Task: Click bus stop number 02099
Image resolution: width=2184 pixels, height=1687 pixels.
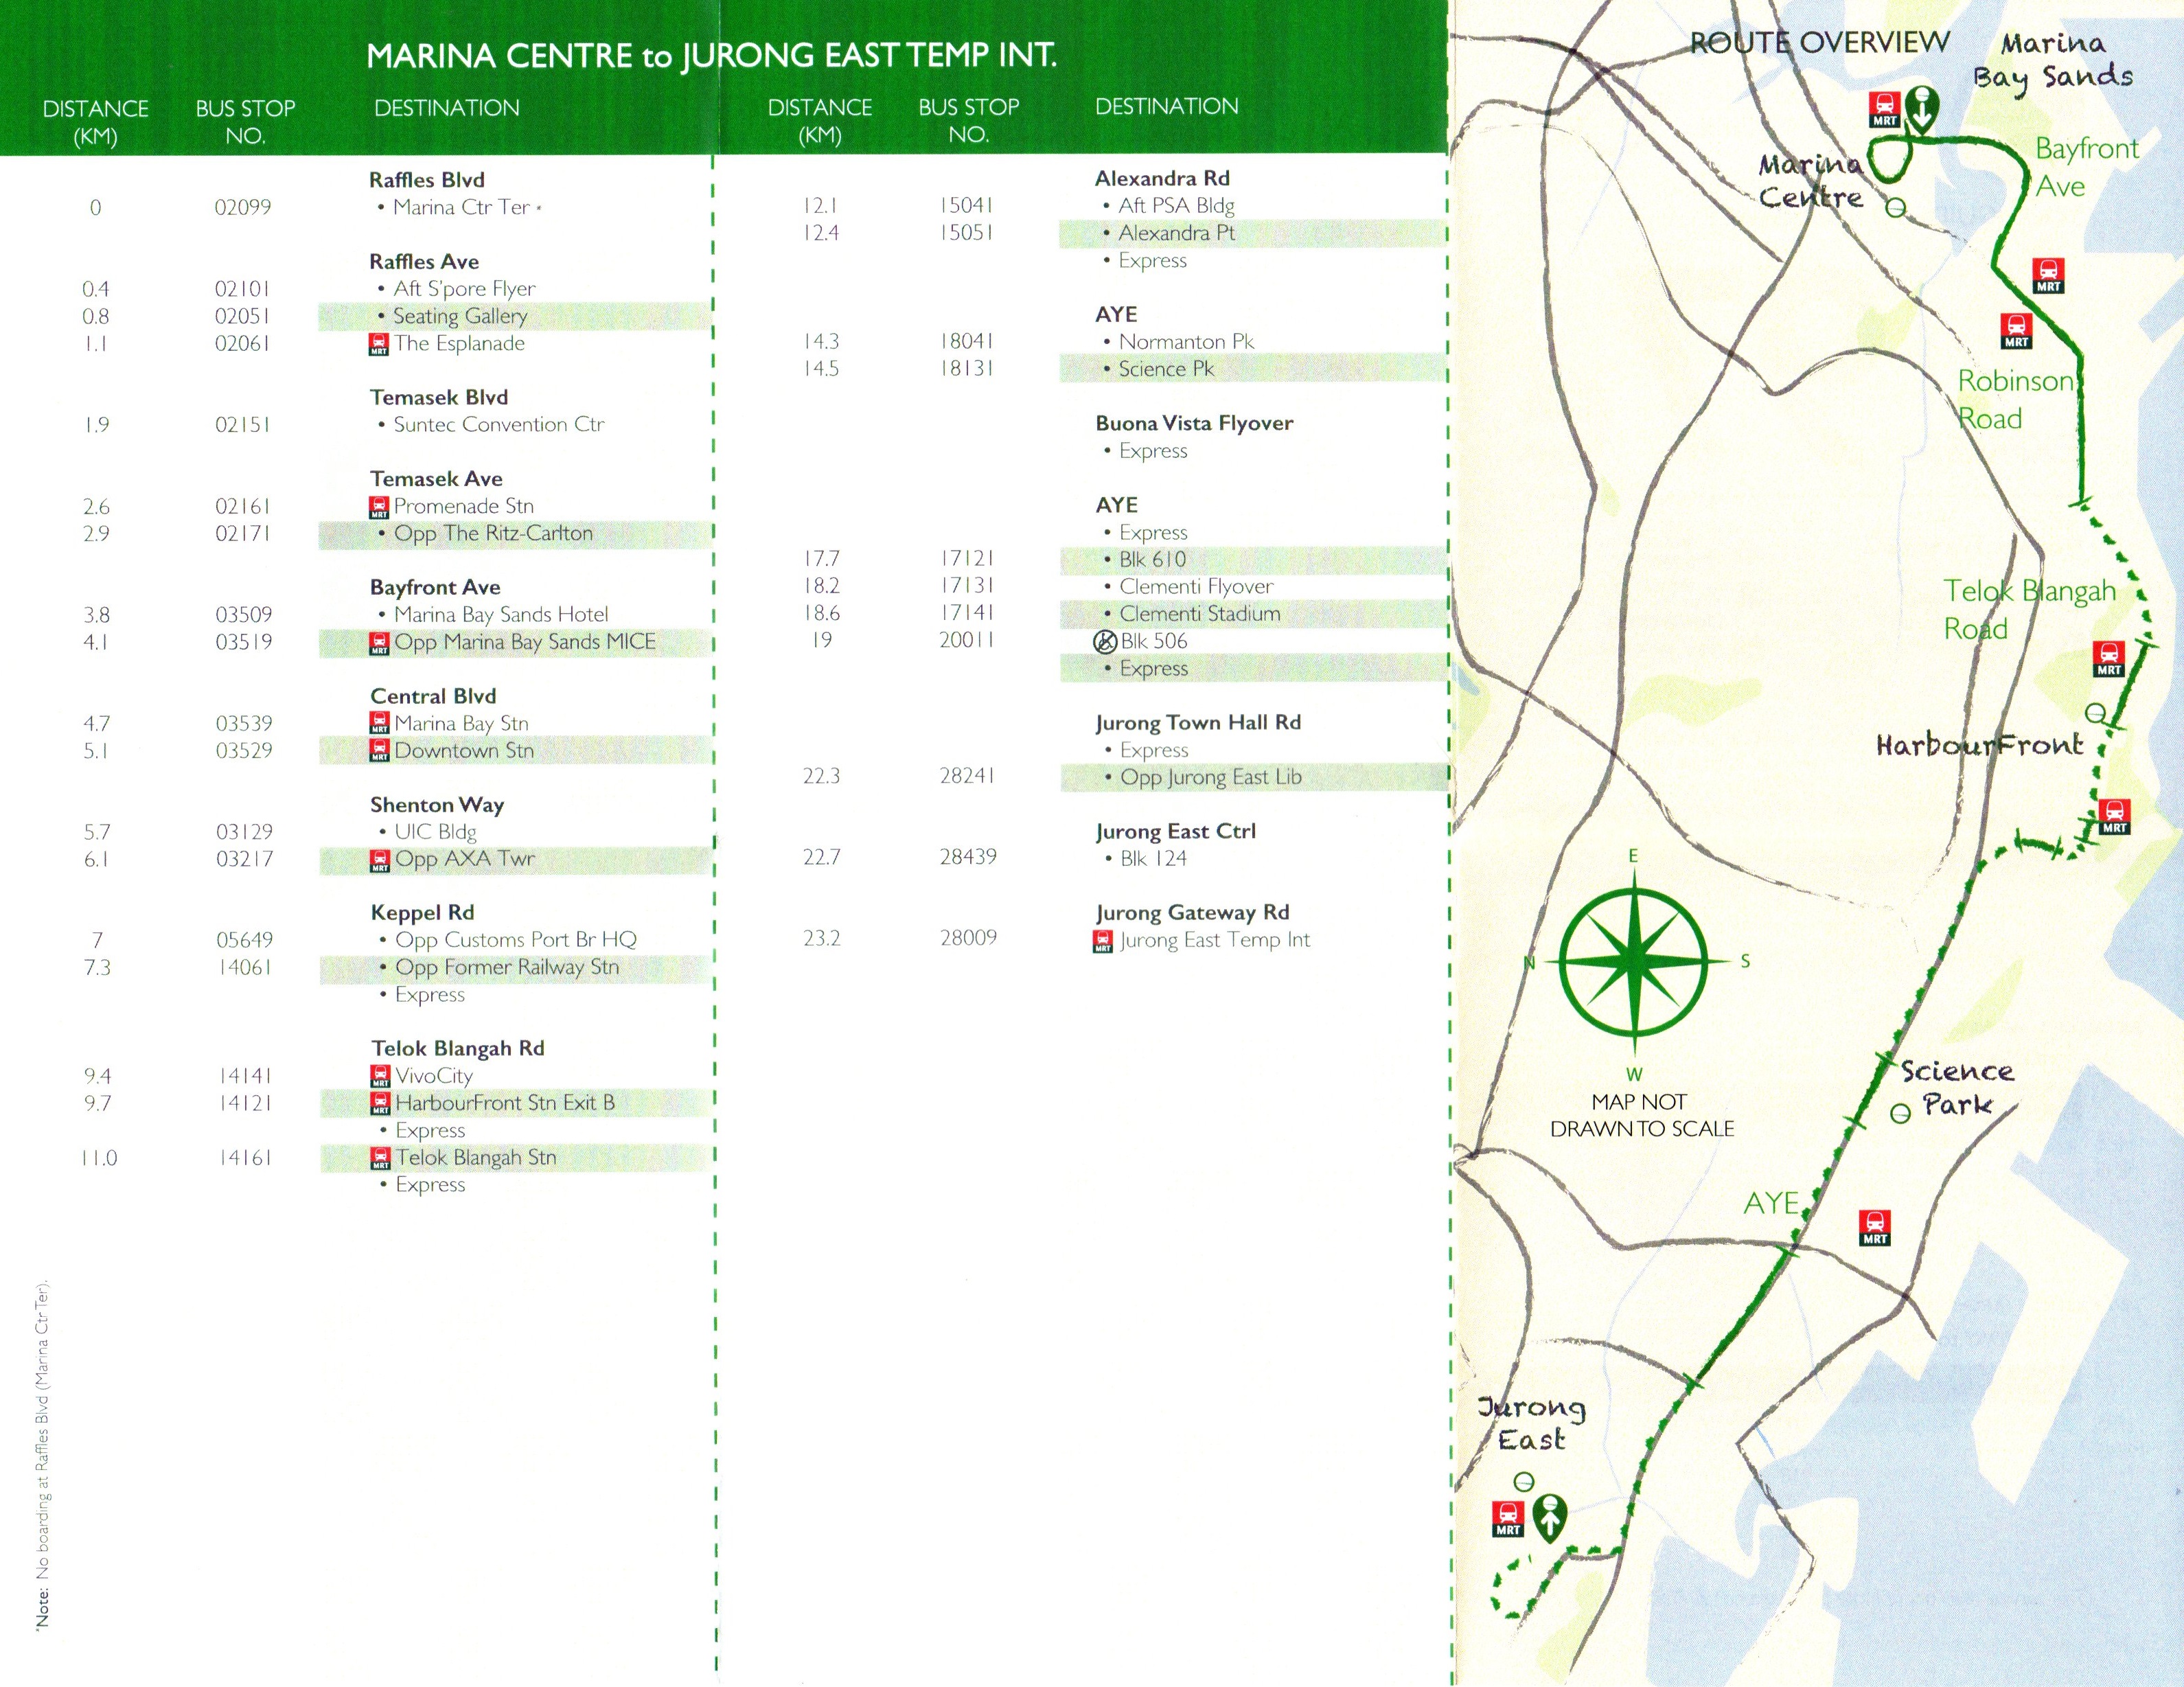Action: 242,208
